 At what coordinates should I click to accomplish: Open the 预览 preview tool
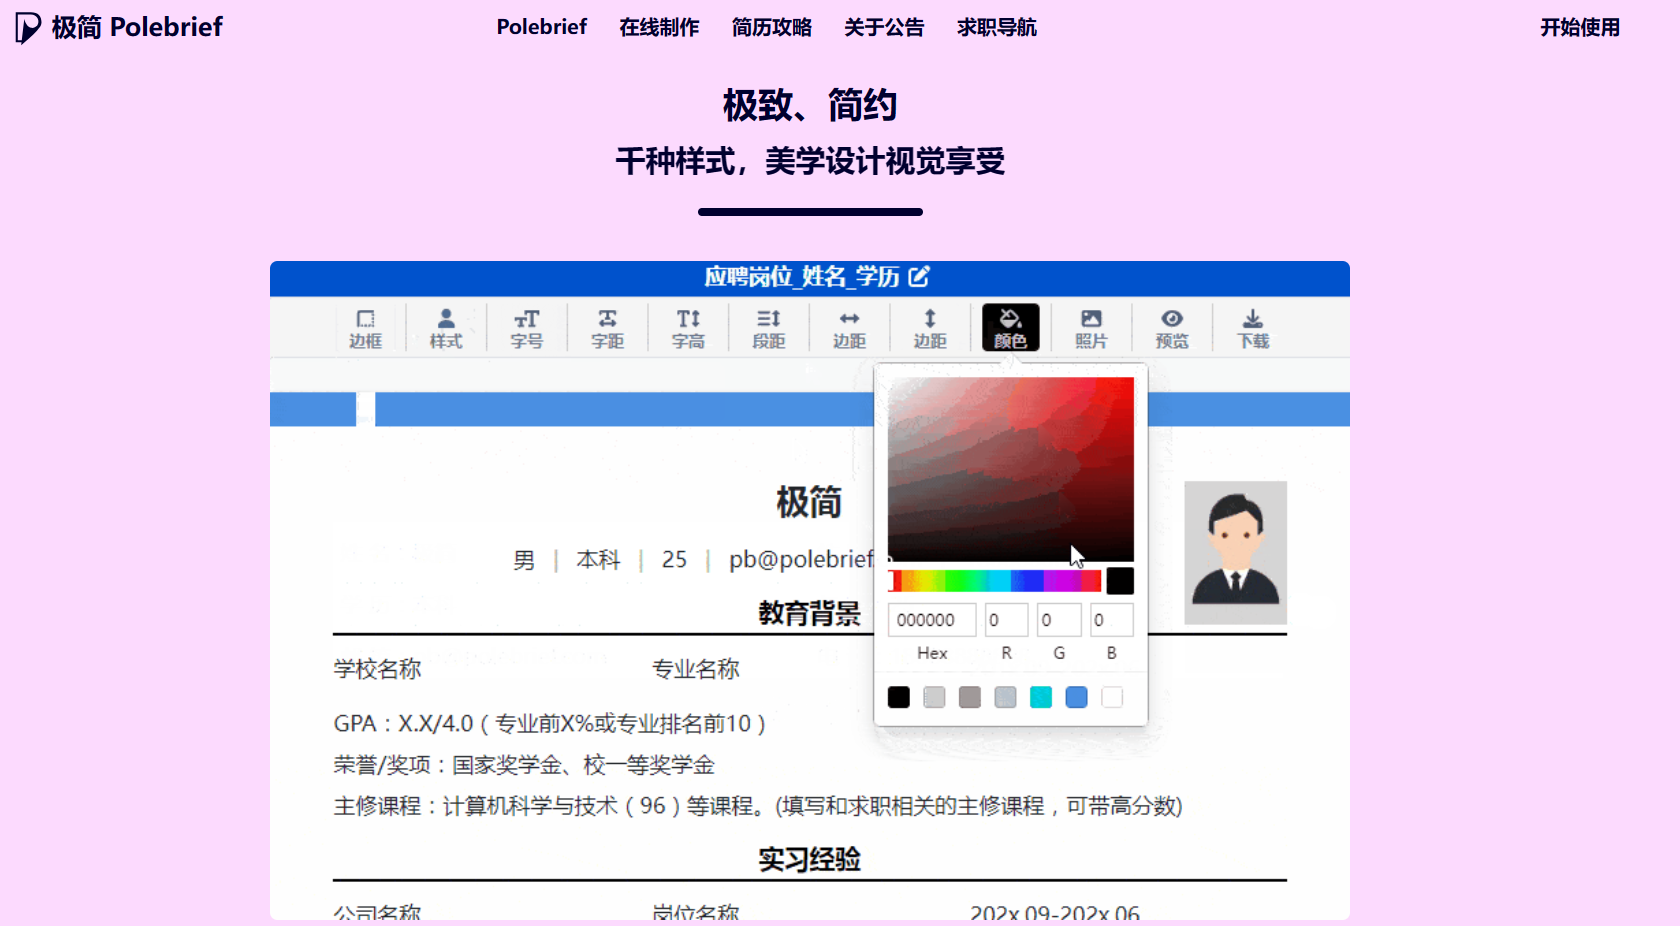click(x=1171, y=328)
